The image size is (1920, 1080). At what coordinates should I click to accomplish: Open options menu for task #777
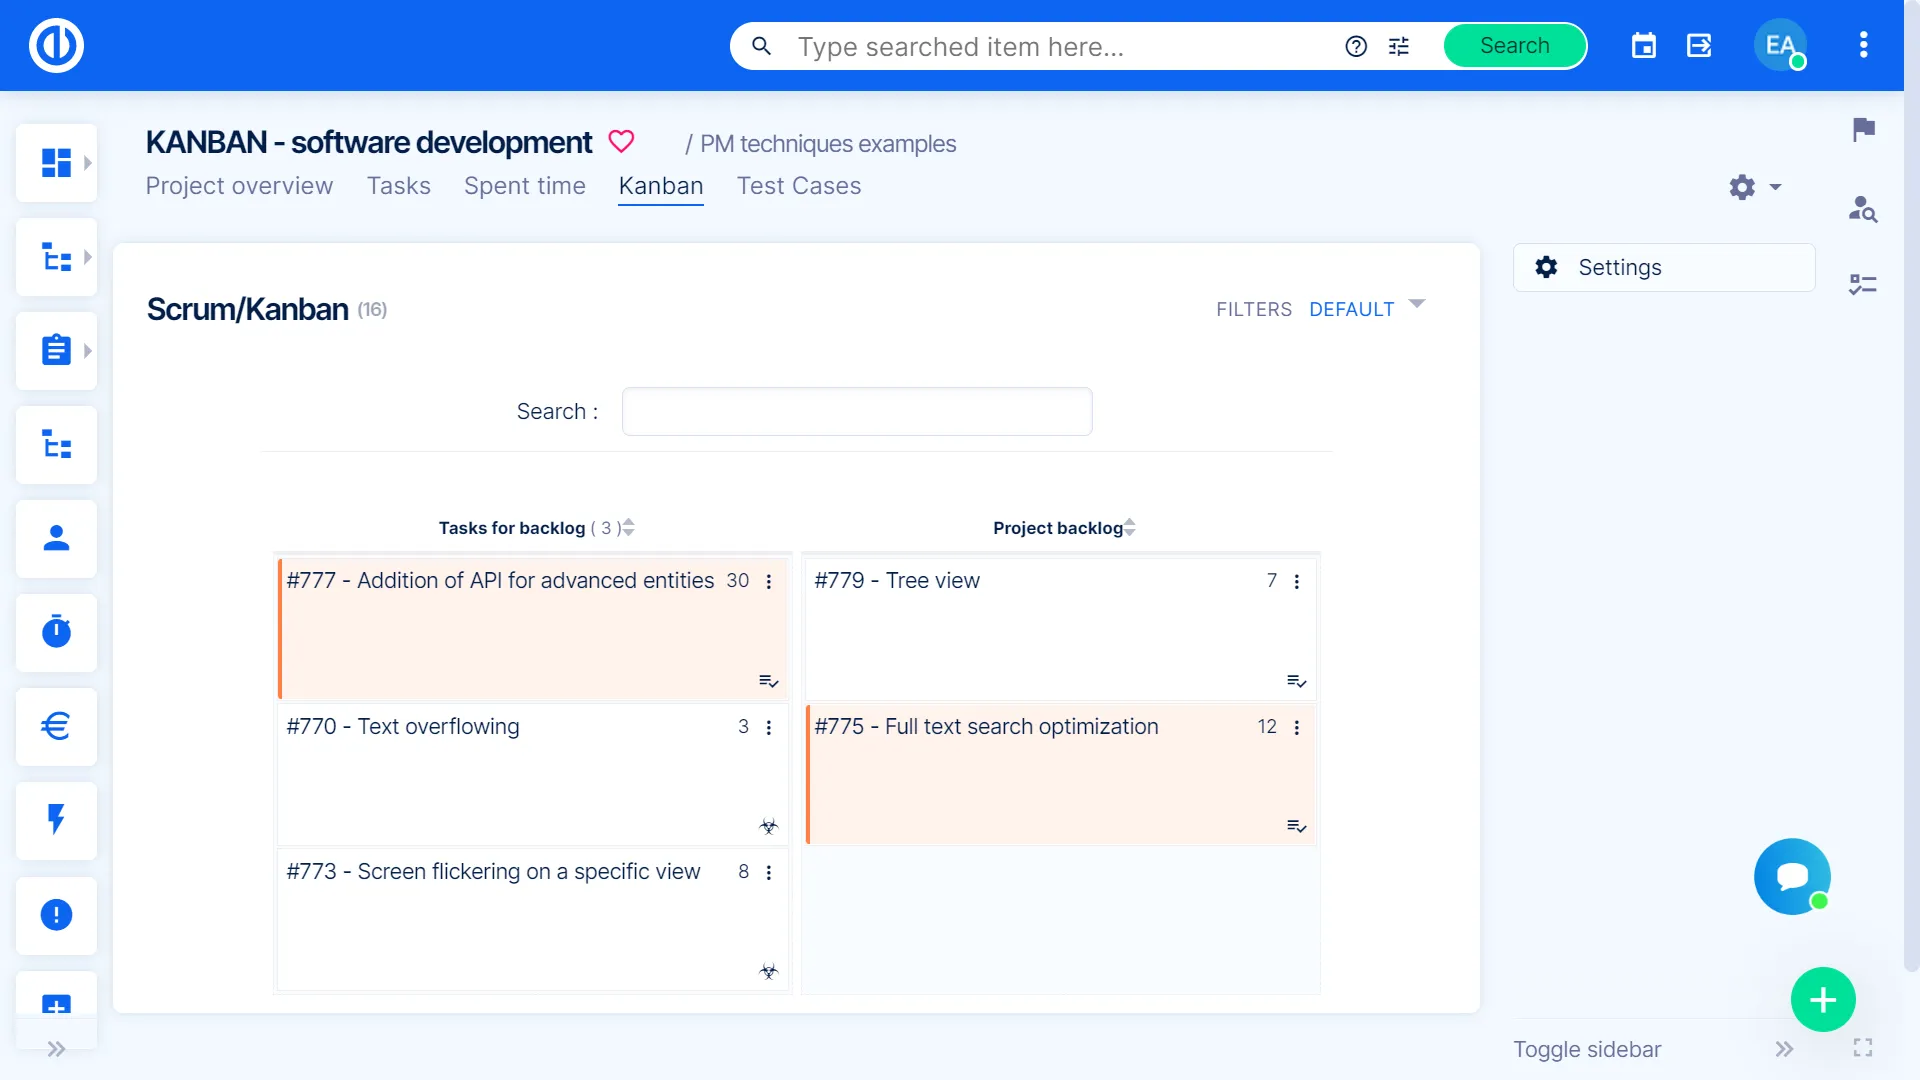tap(769, 582)
